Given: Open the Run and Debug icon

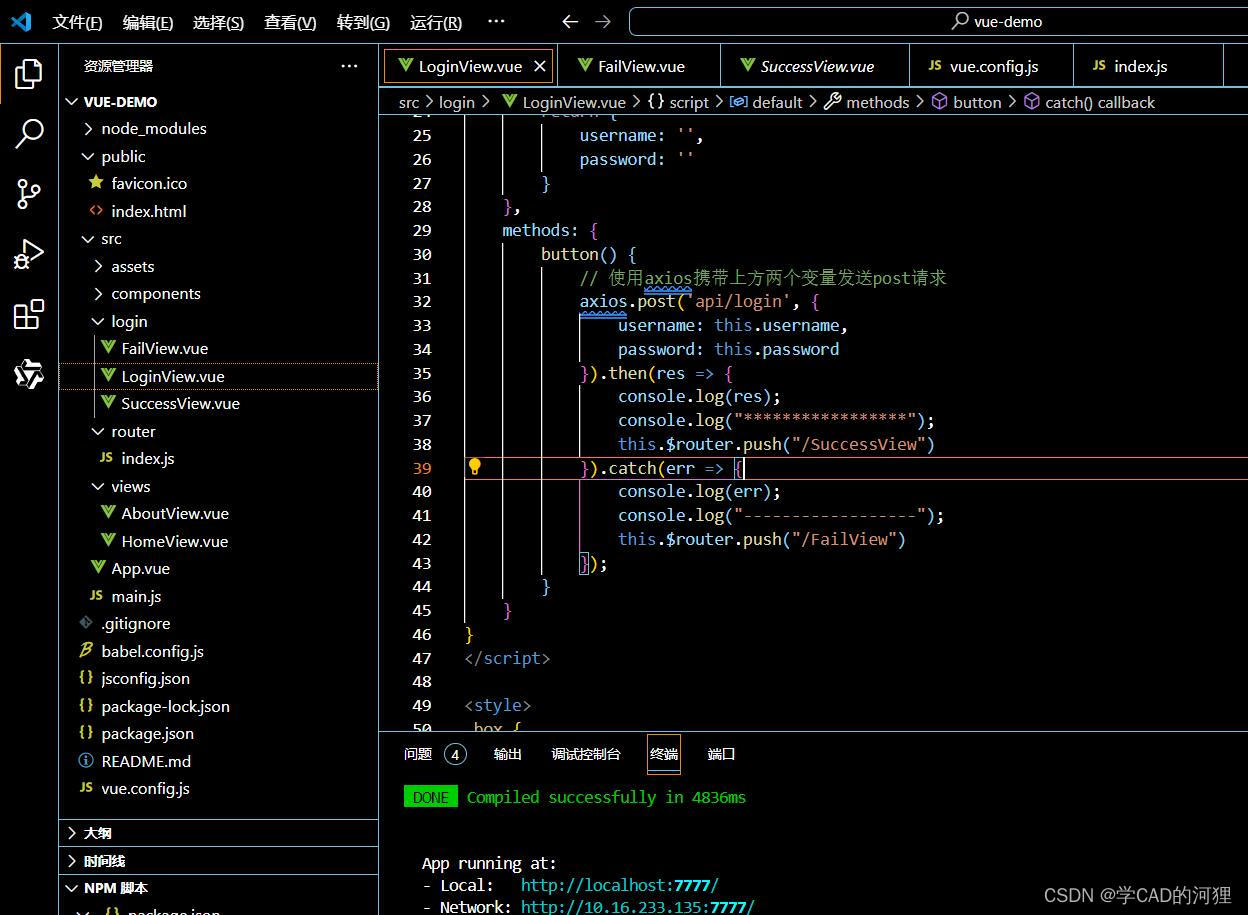Looking at the screenshot, I should tap(29, 255).
